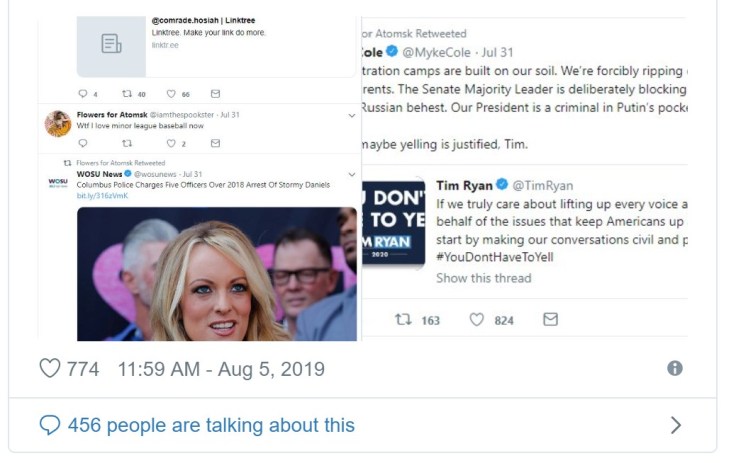
Task: Click the envelope icon next to 824
Action: (550, 320)
